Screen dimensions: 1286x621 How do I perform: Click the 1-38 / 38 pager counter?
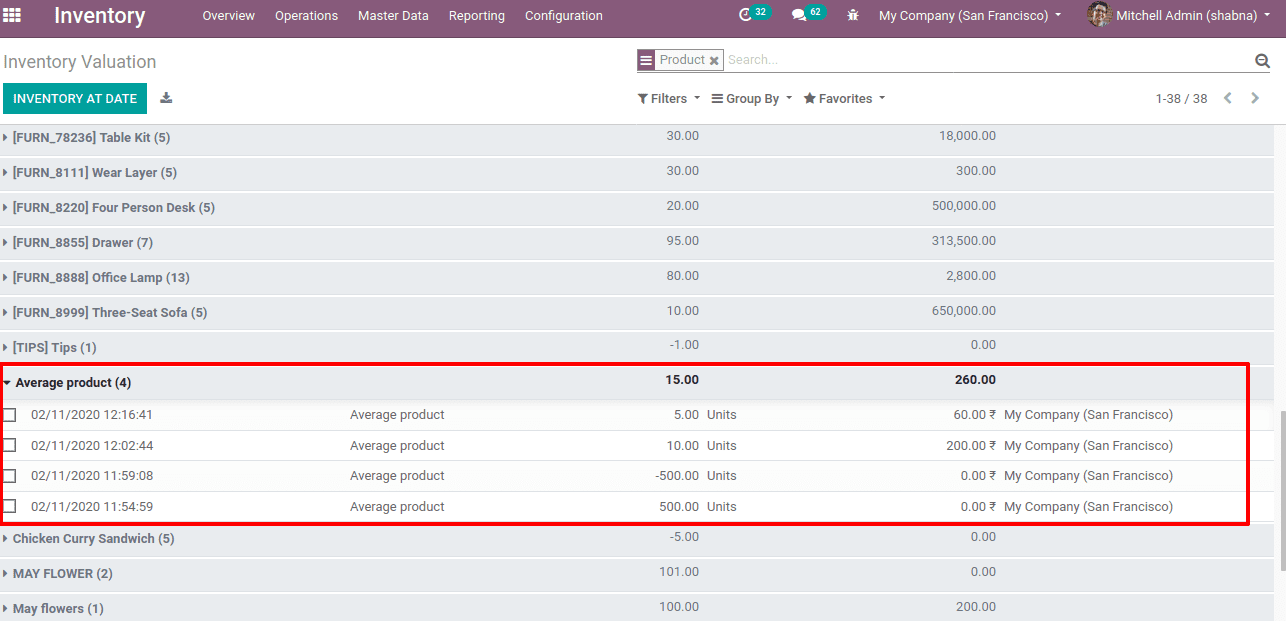pyautogui.click(x=1181, y=99)
